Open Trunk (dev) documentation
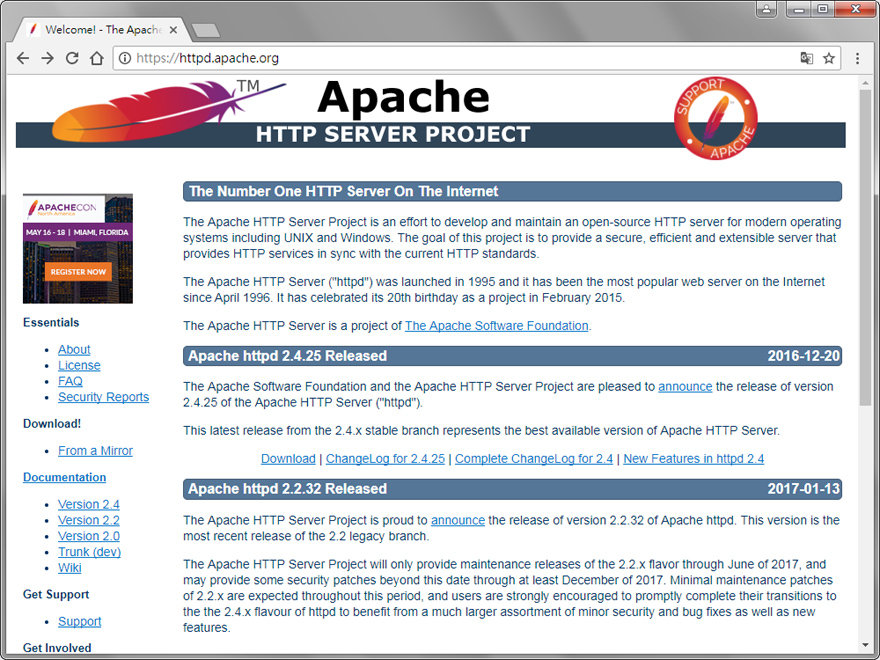The image size is (880, 660). 89,552
